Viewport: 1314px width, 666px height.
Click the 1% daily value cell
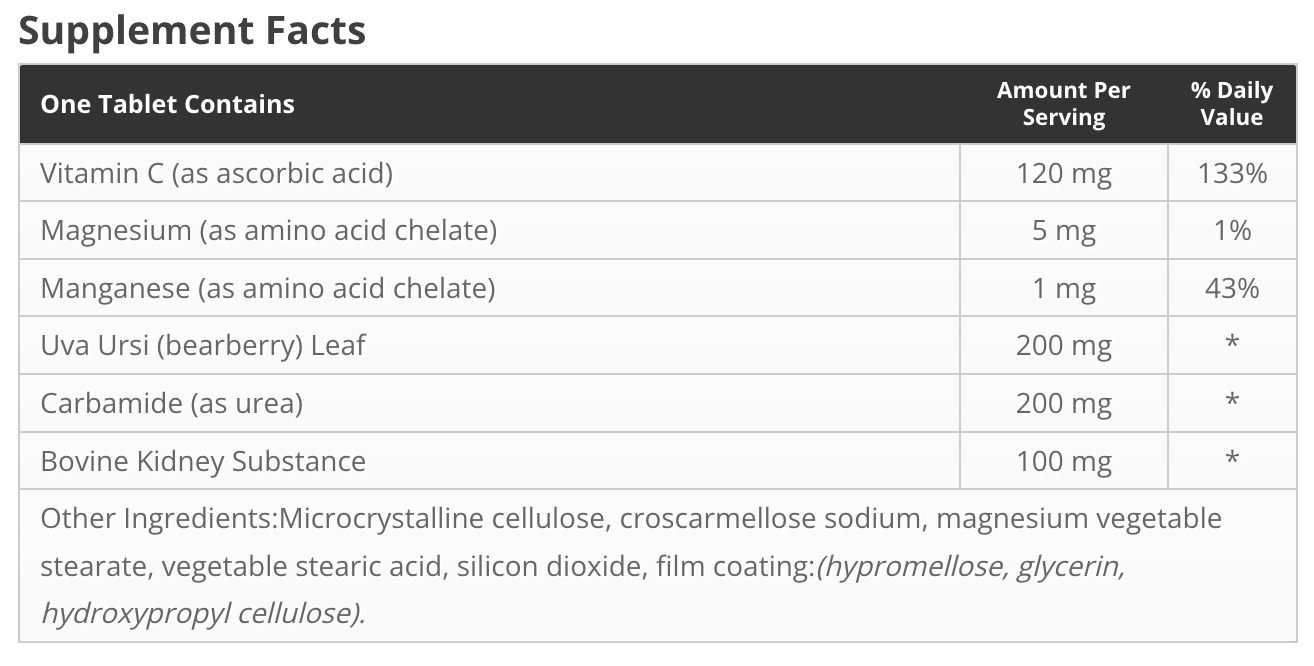1232,231
